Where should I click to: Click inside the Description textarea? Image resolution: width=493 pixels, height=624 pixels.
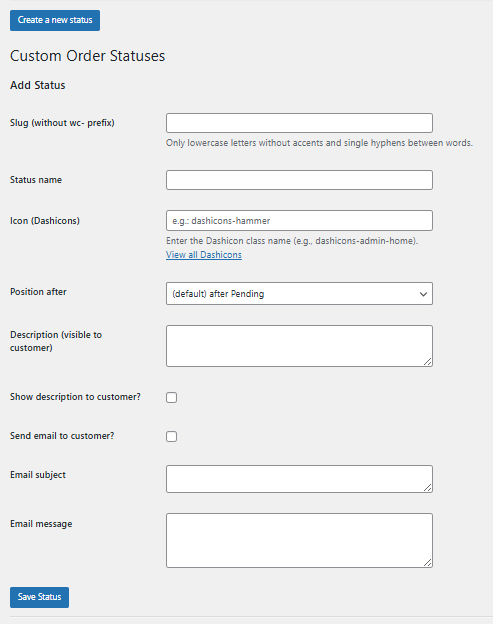tap(299, 346)
